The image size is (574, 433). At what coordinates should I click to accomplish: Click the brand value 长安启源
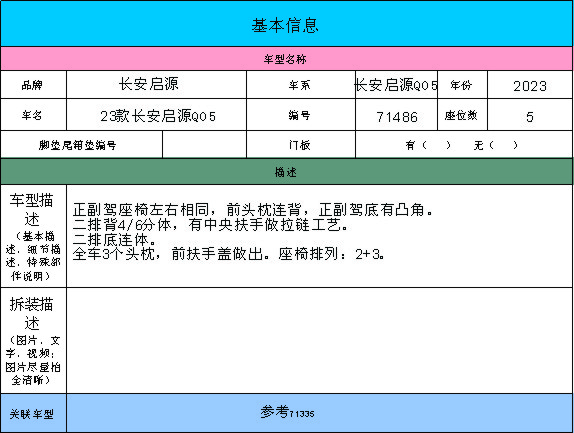[x=149, y=84]
